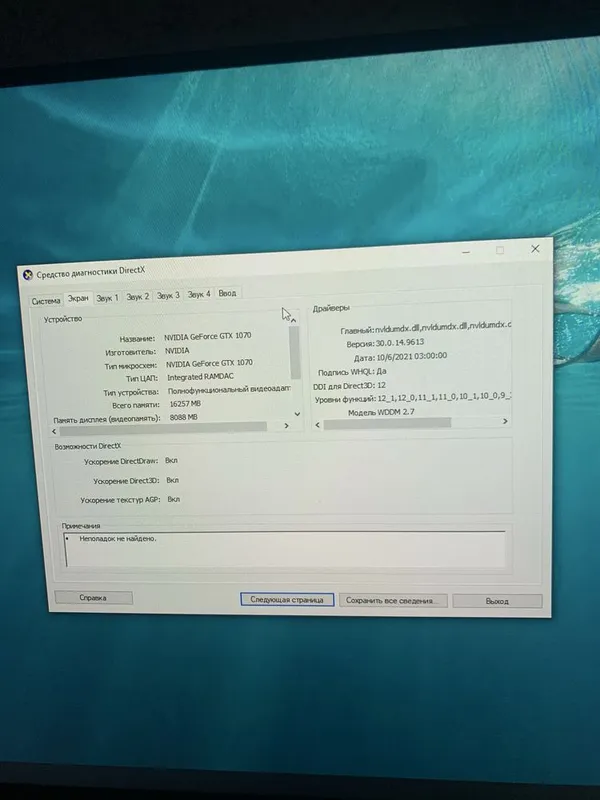
Task: Click drivers panel horizontal scrollbar thumb
Action: [387, 423]
